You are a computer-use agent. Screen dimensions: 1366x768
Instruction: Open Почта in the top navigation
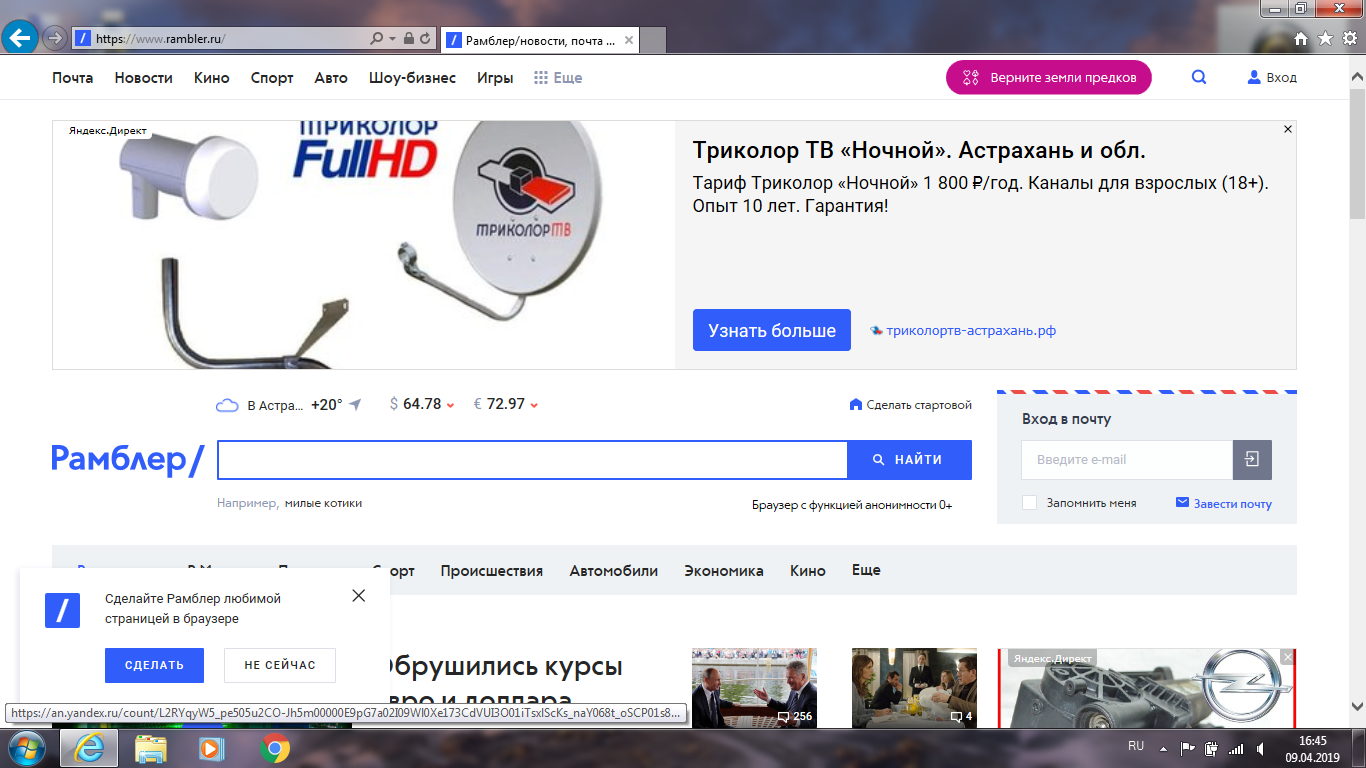tap(73, 77)
